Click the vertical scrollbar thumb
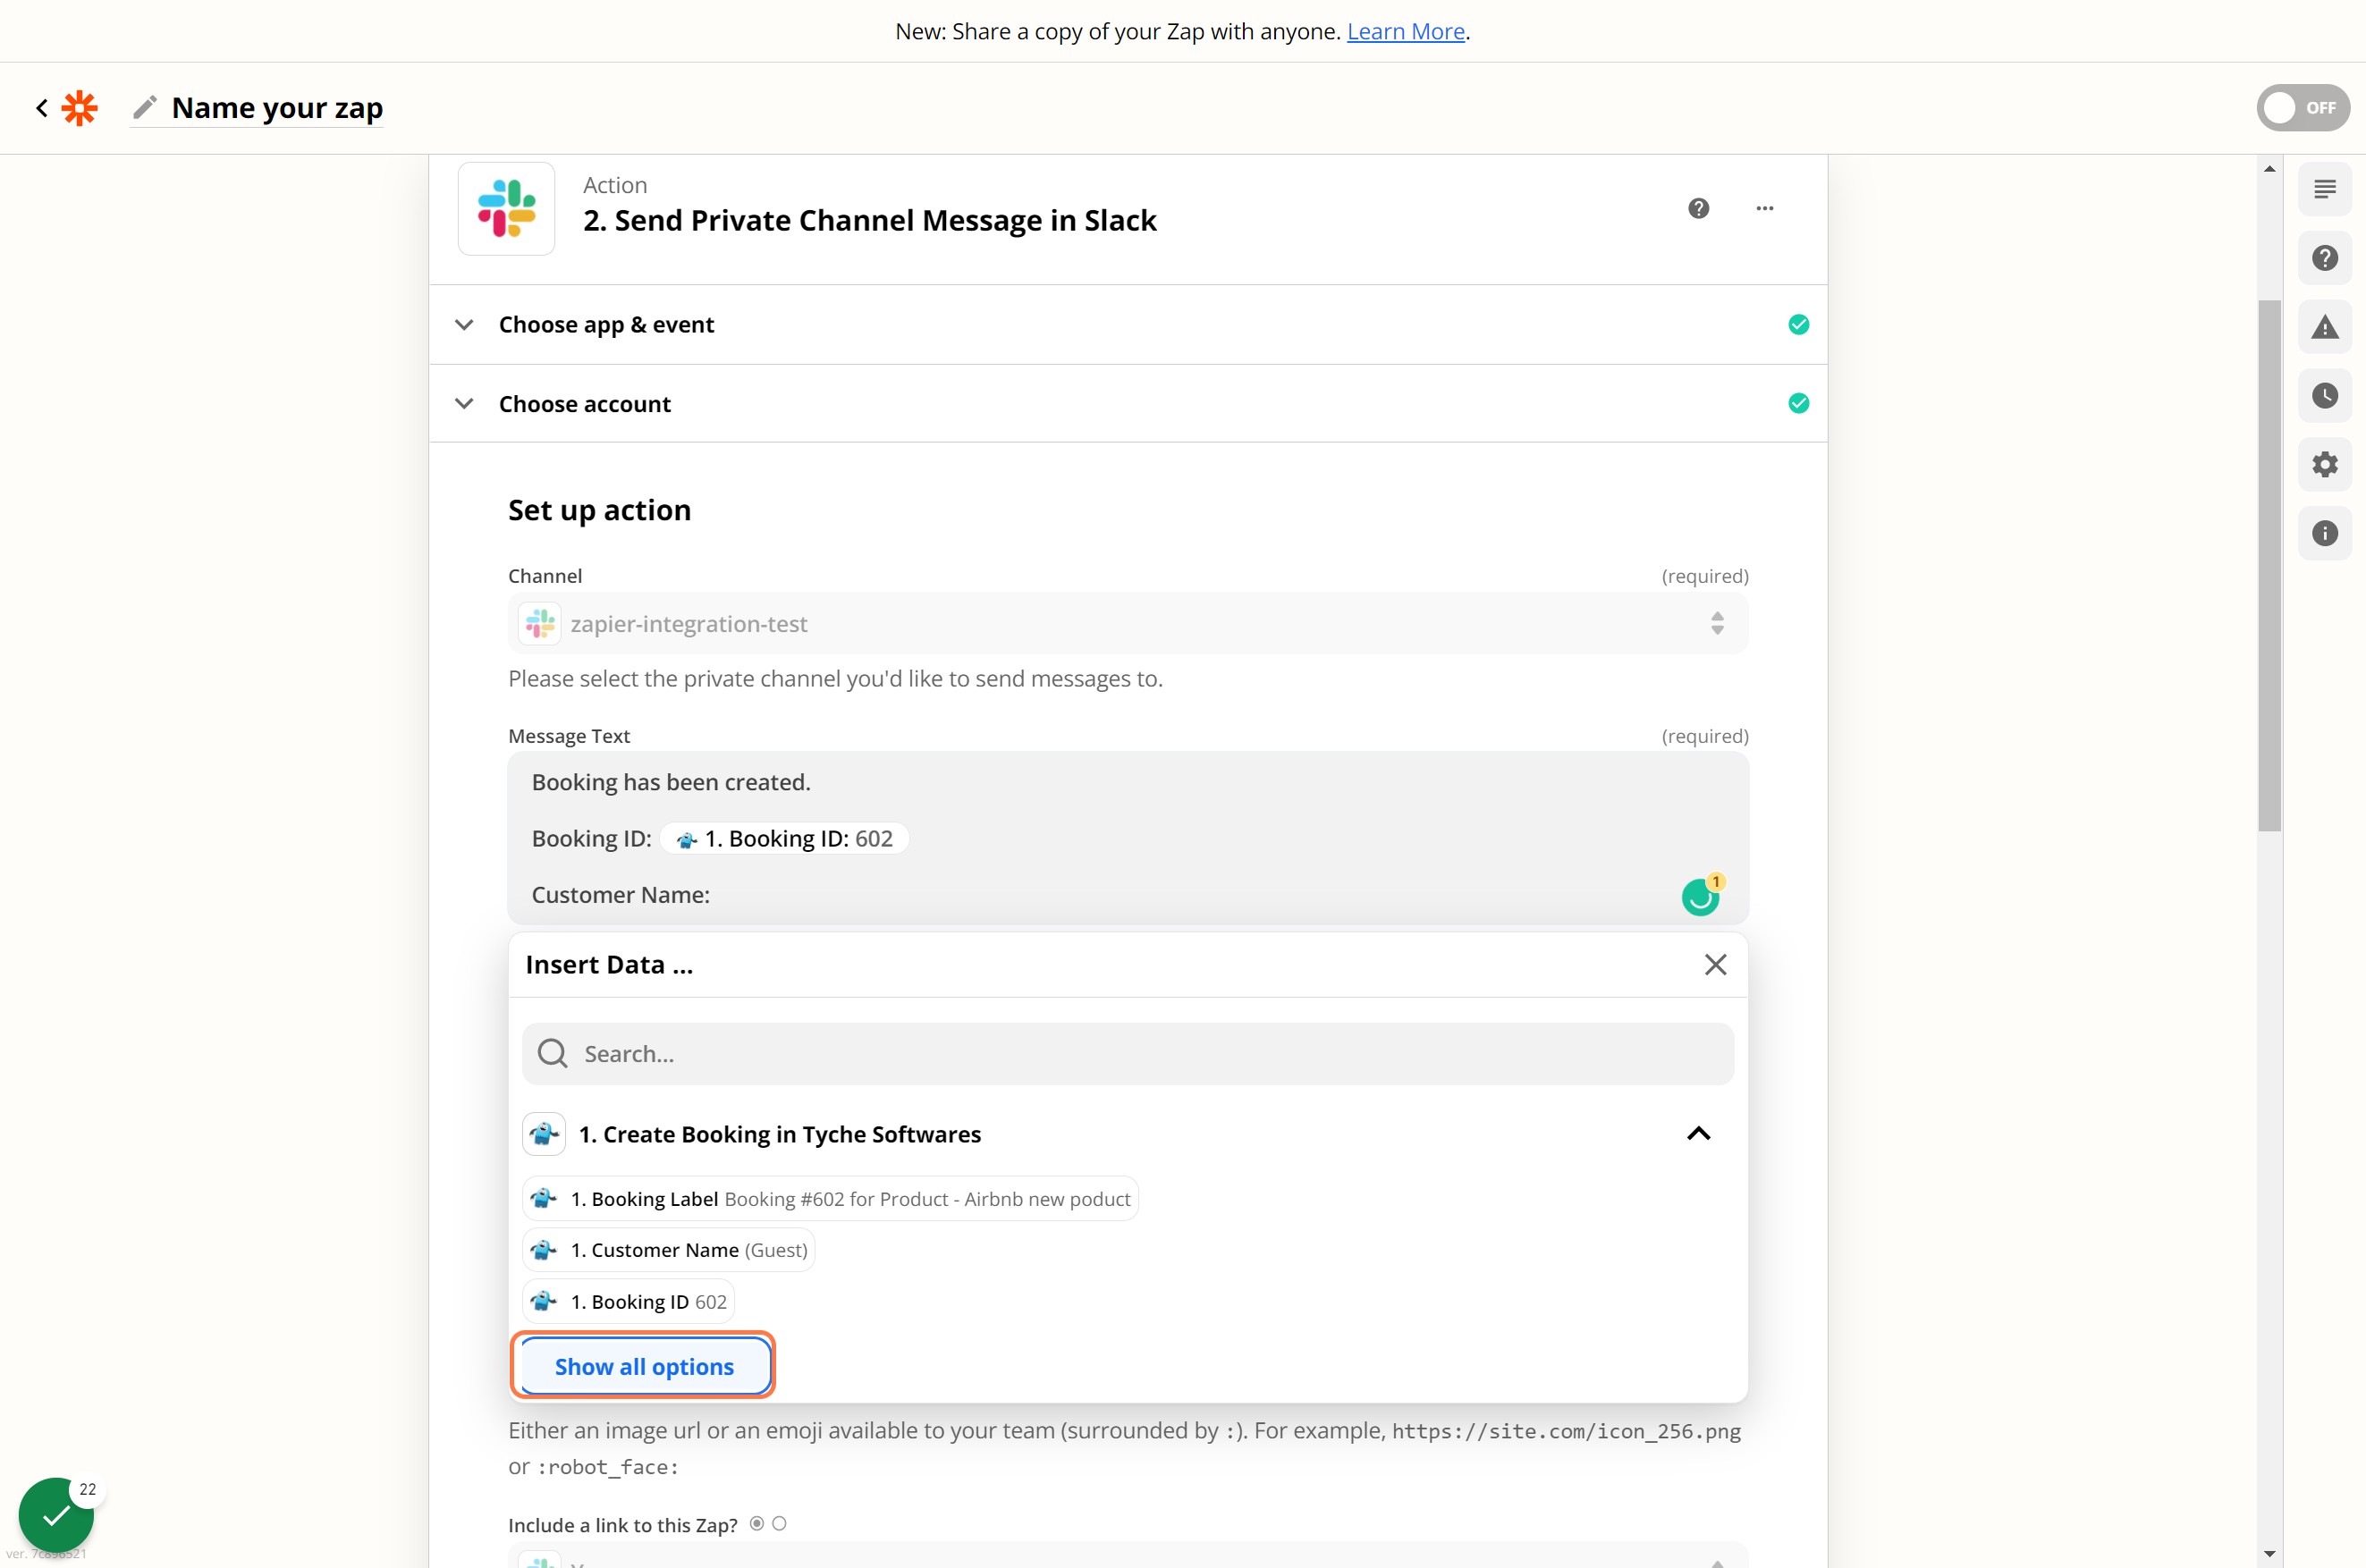The height and width of the screenshot is (1568, 2366). coord(2269,565)
